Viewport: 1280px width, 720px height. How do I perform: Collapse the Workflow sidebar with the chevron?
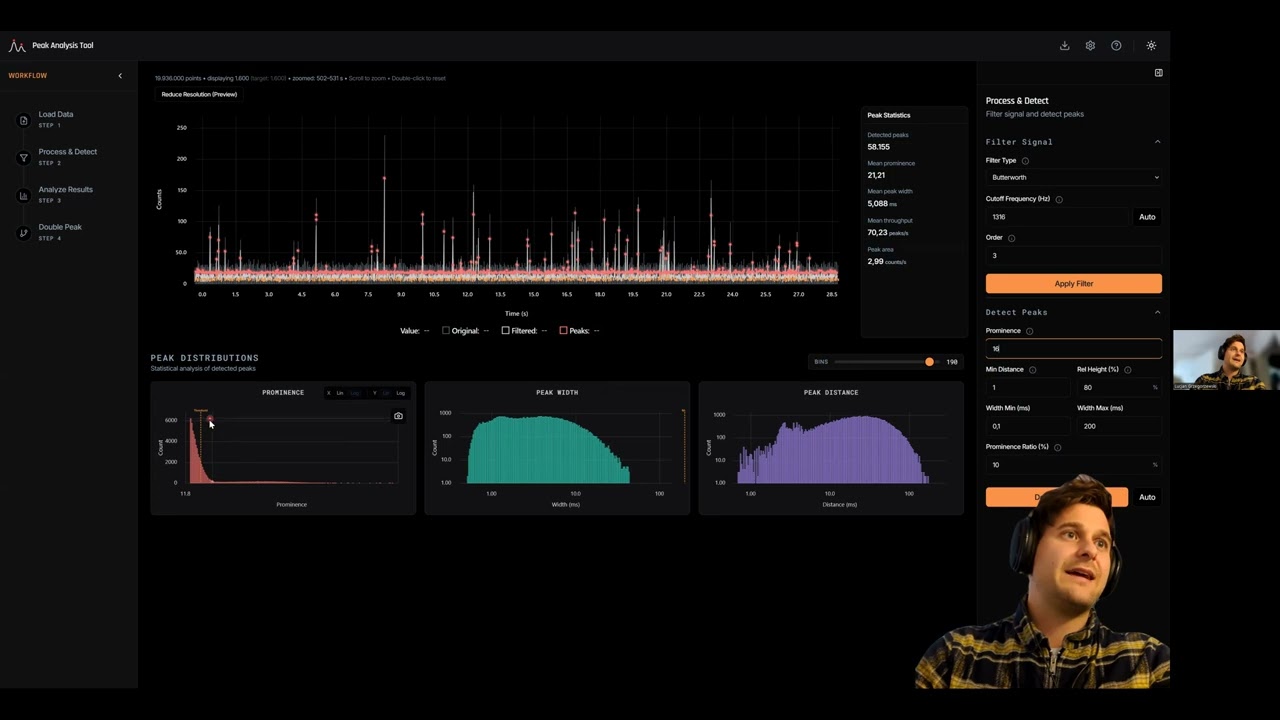click(120, 76)
